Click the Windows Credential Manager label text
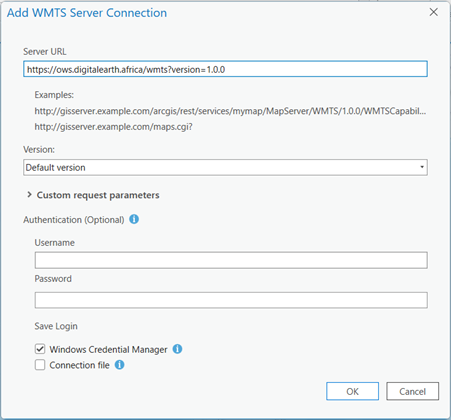The width and height of the screenshot is (451, 420). pos(108,349)
